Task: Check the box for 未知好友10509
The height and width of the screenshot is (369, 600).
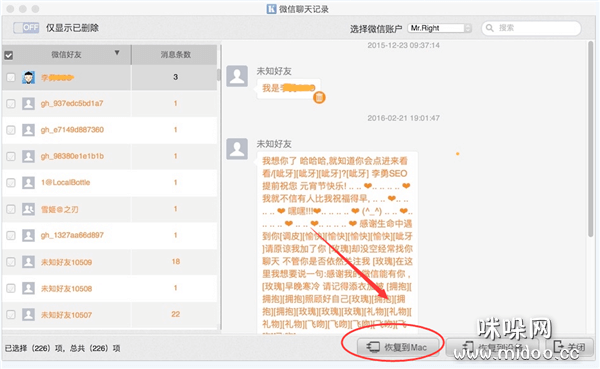Action: [x=11, y=262]
